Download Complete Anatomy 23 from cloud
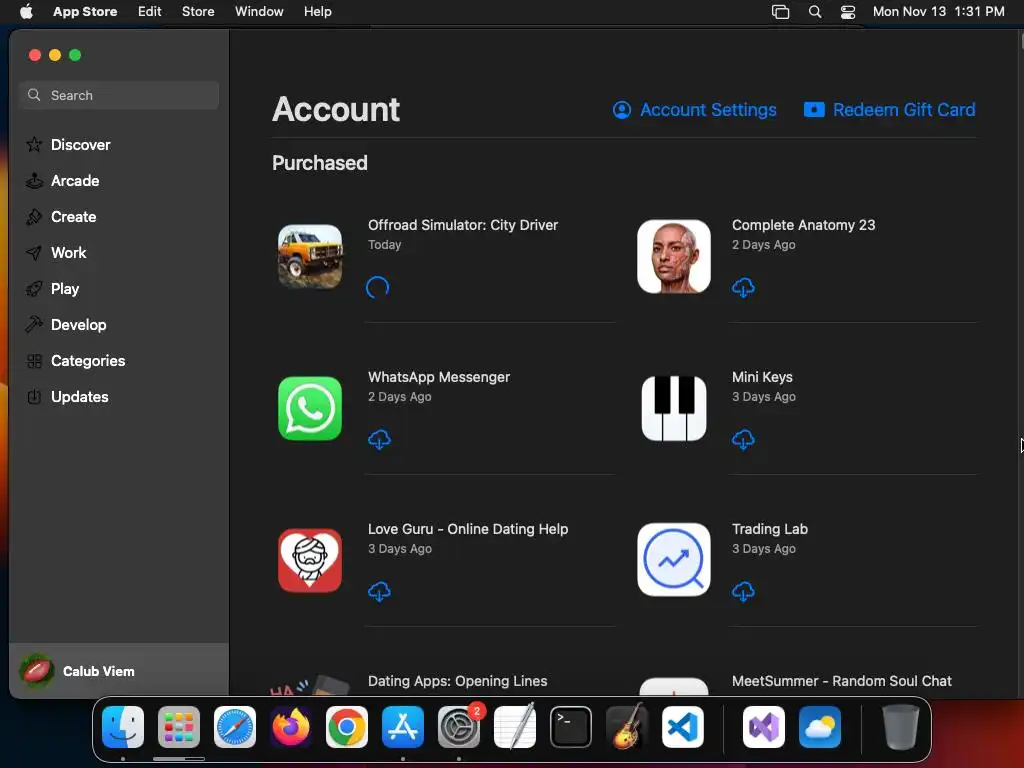Image resolution: width=1024 pixels, height=768 pixels. pos(743,287)
